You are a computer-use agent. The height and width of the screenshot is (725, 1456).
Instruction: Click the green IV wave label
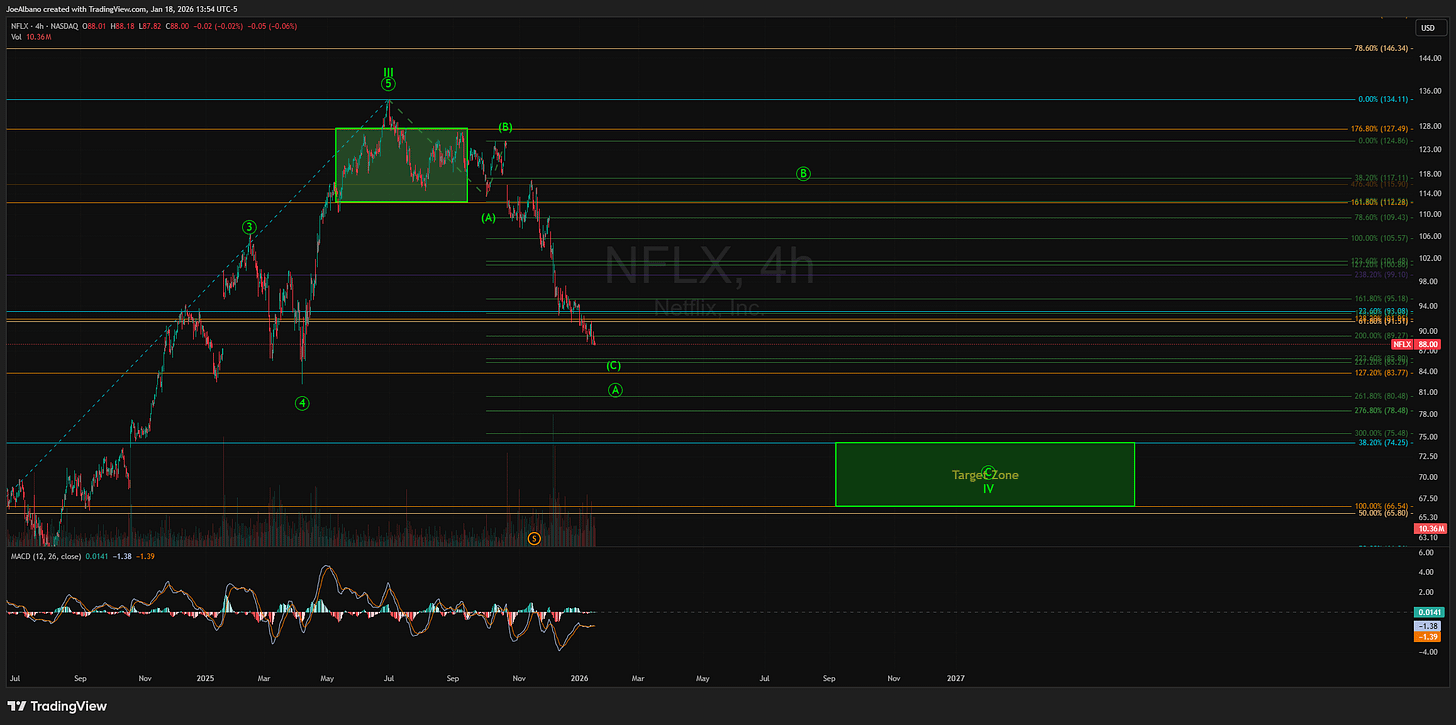click(988, 488)
